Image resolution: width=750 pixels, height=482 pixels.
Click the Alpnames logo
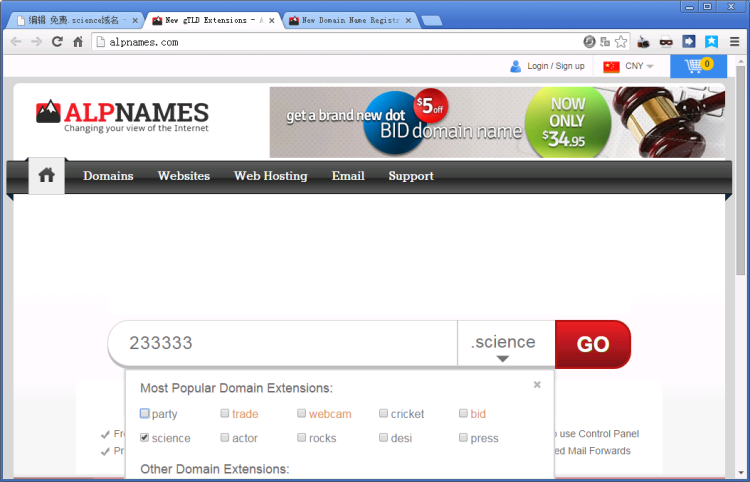(x=122, y=116)
